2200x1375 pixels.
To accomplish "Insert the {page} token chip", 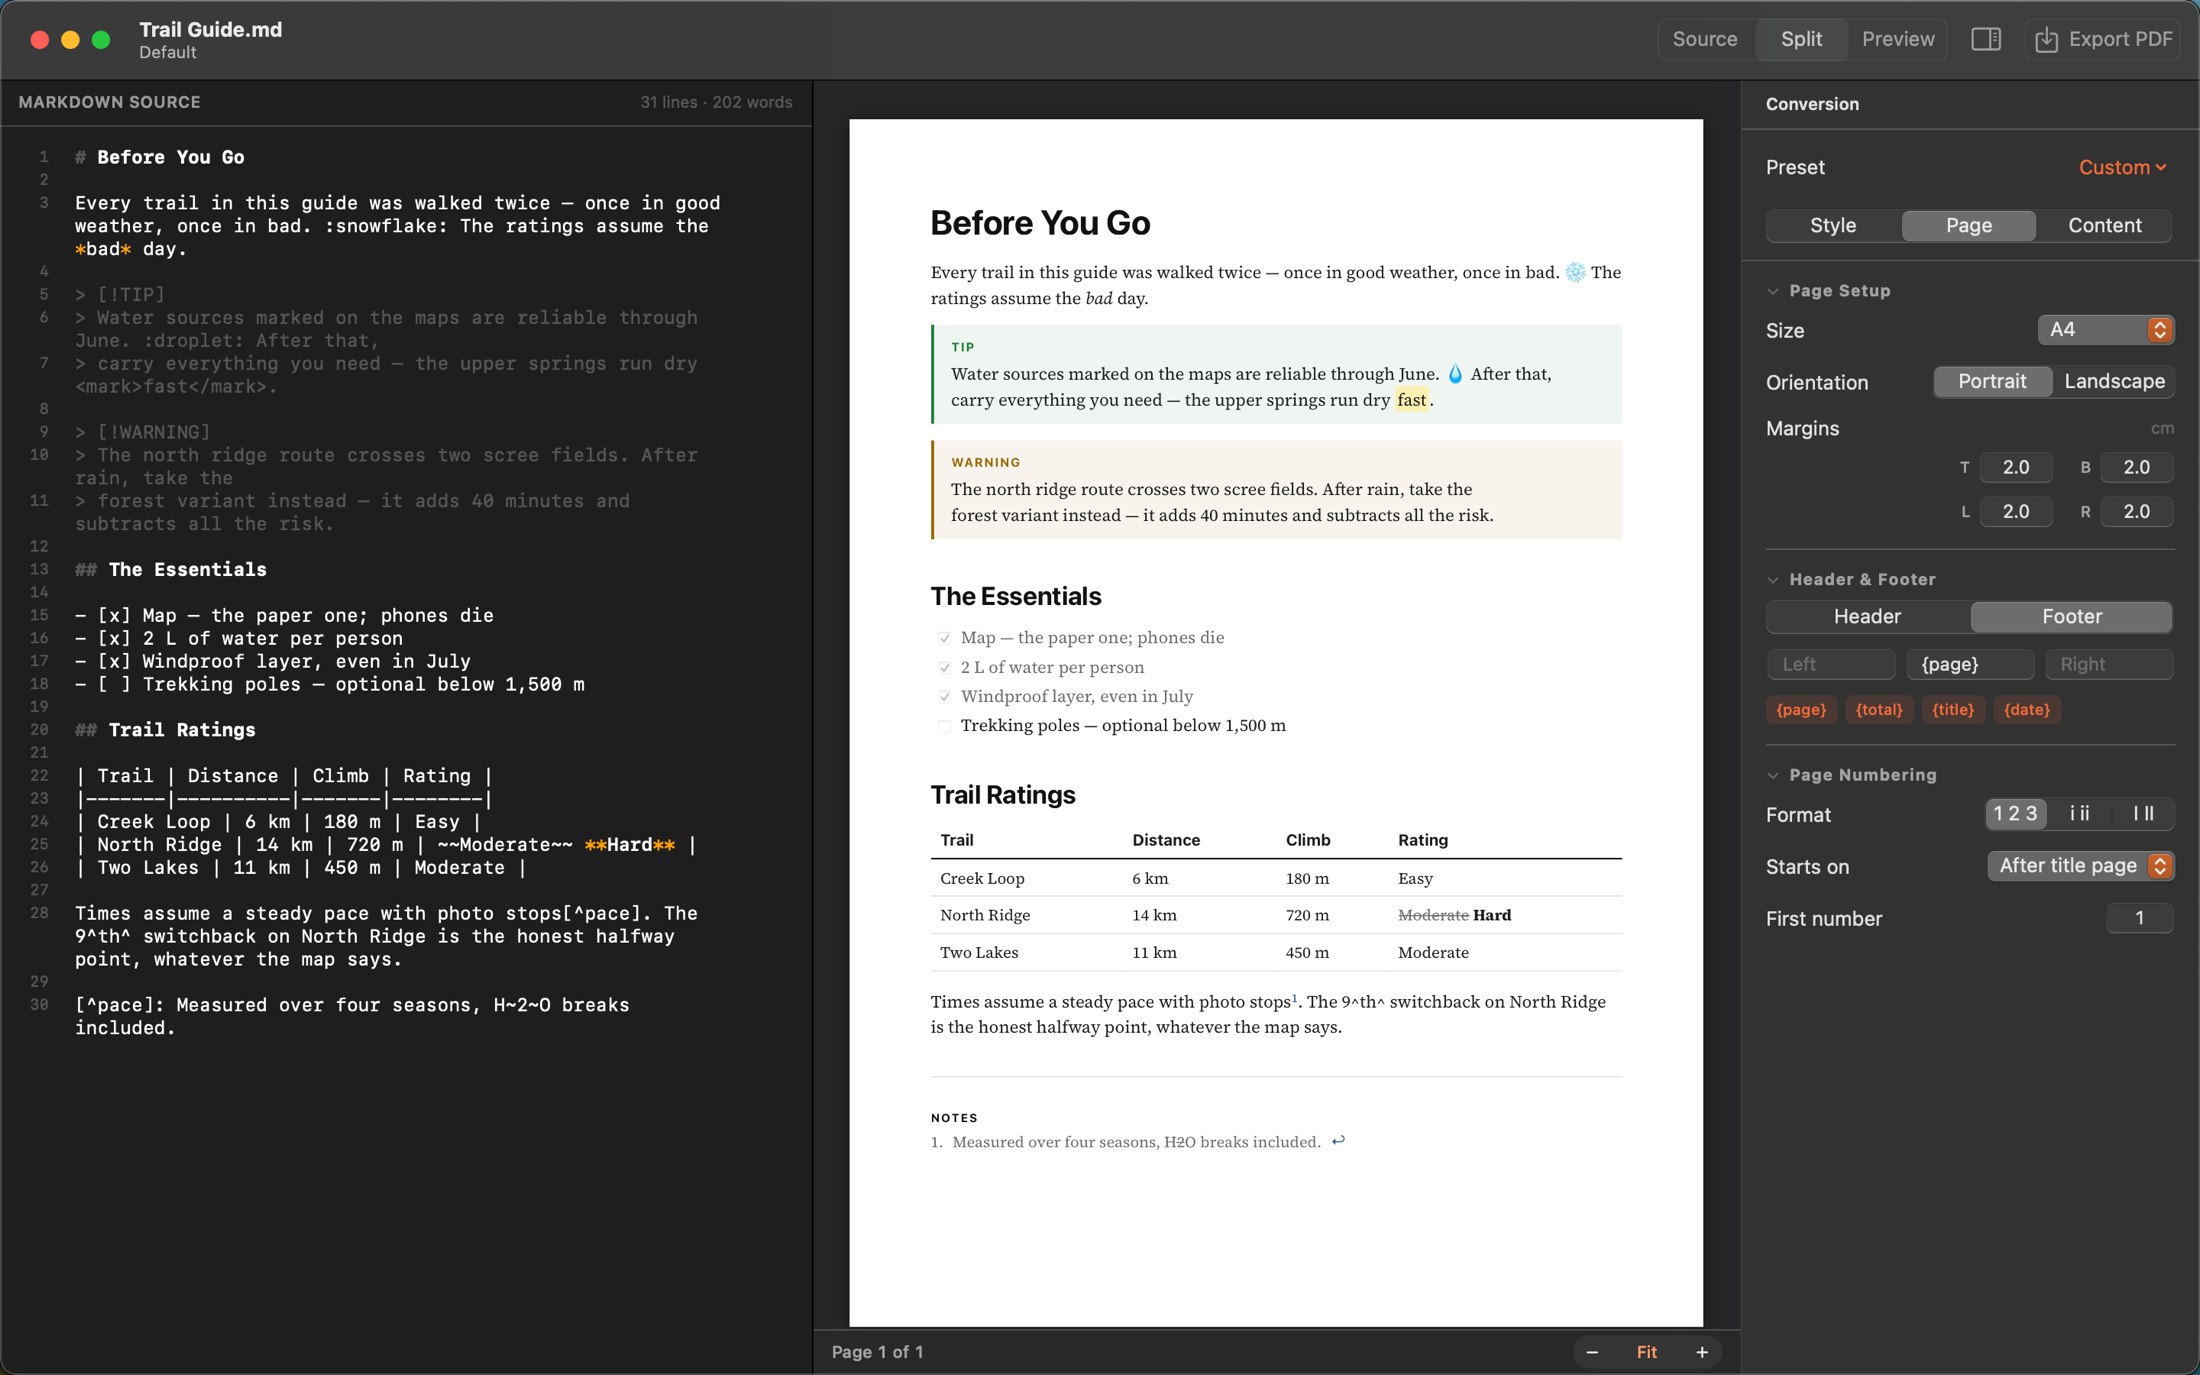I will click(1801, 710).
